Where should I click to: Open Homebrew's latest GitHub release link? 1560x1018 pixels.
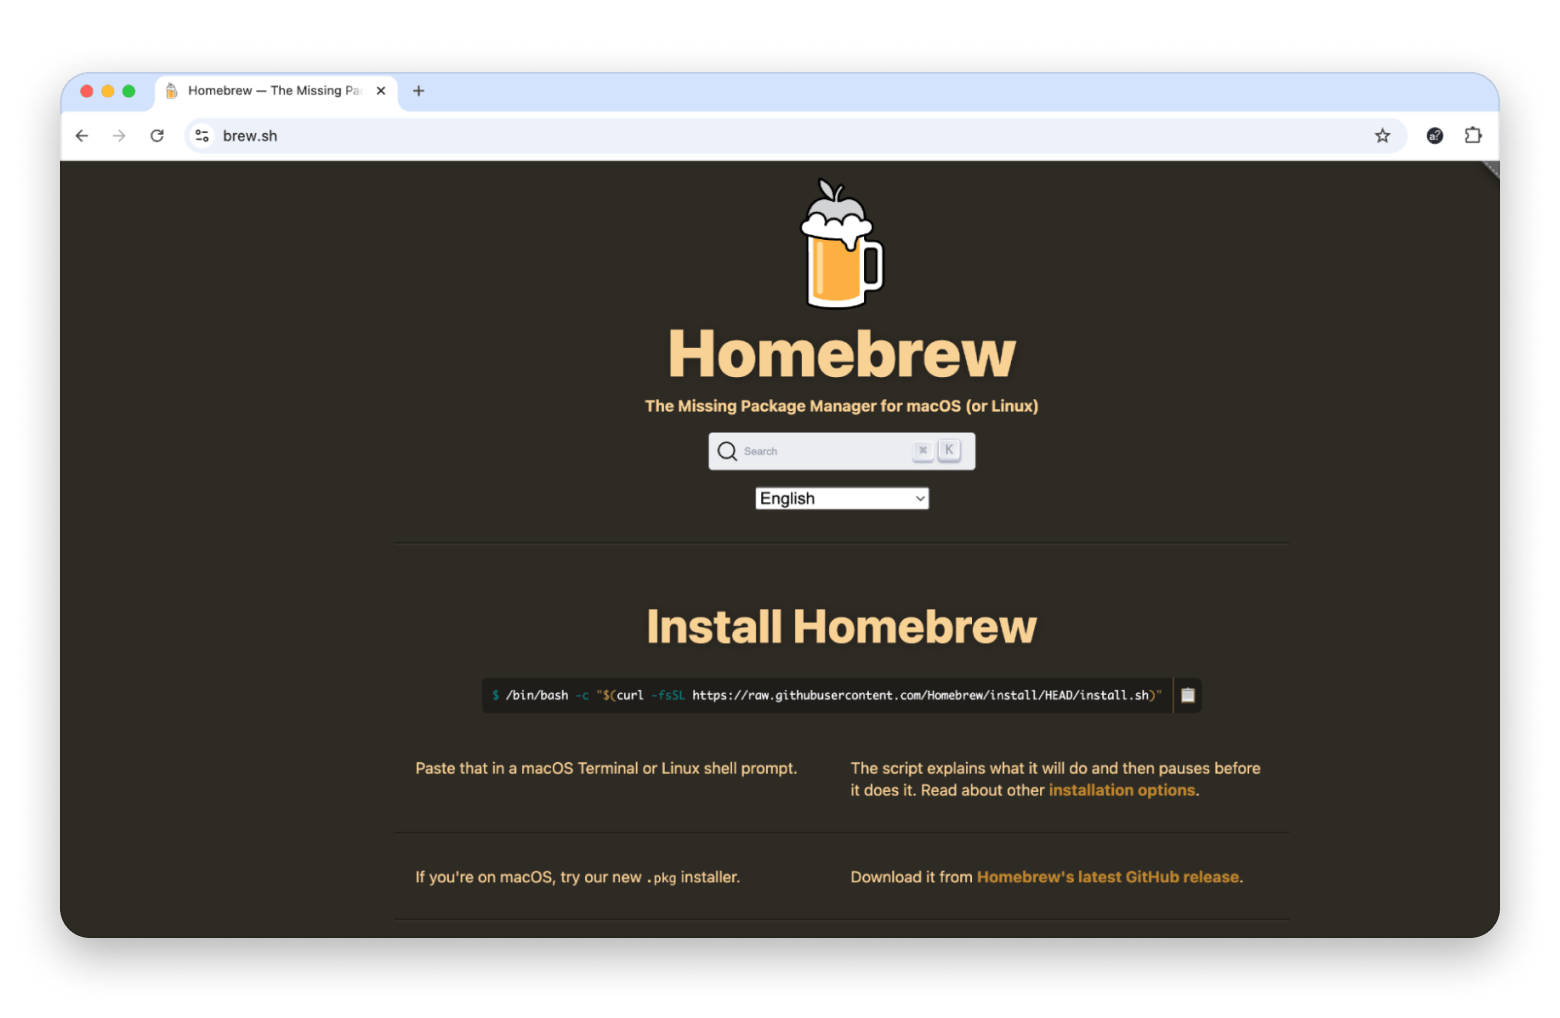click(1107, 877)
